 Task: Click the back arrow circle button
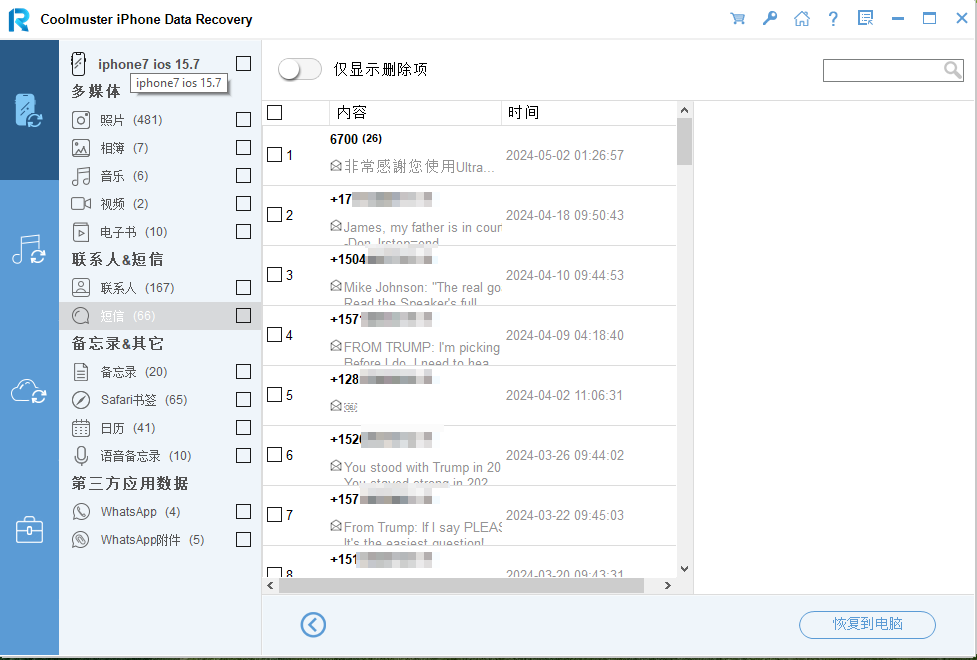313,624
